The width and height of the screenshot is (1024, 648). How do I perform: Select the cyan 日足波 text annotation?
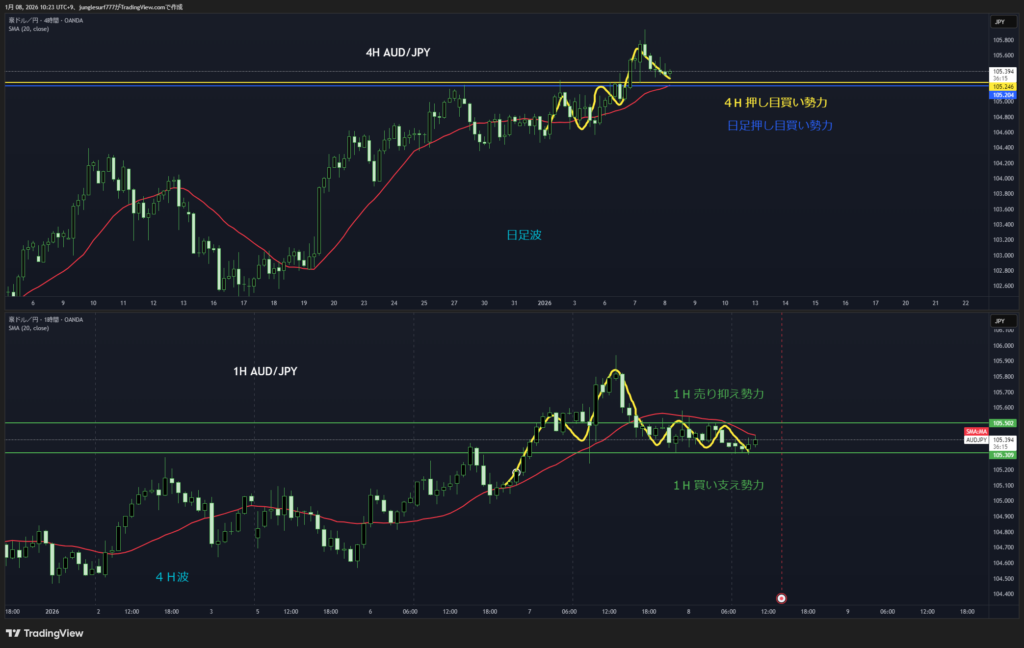coord(525,233)
